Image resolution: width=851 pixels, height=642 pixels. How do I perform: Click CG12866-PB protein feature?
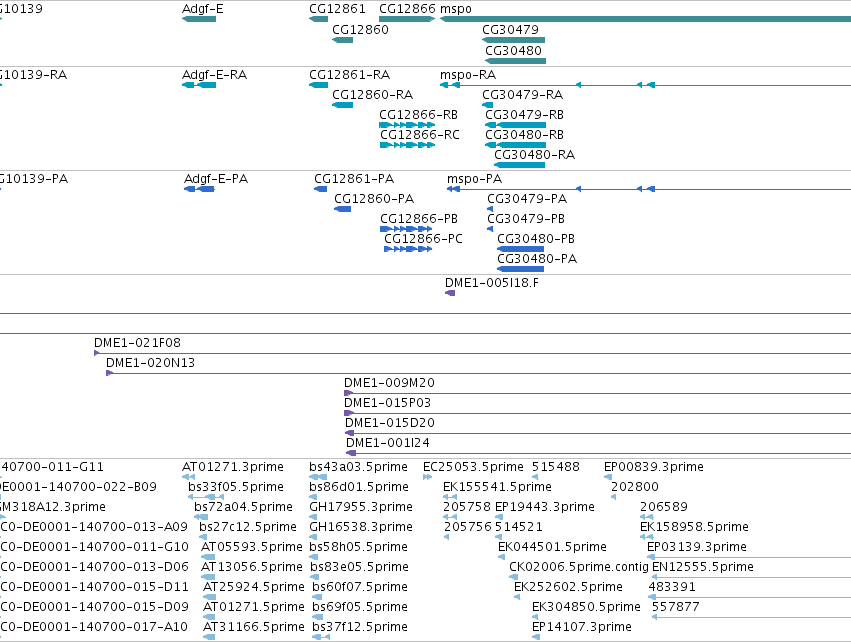click(406, 229)
